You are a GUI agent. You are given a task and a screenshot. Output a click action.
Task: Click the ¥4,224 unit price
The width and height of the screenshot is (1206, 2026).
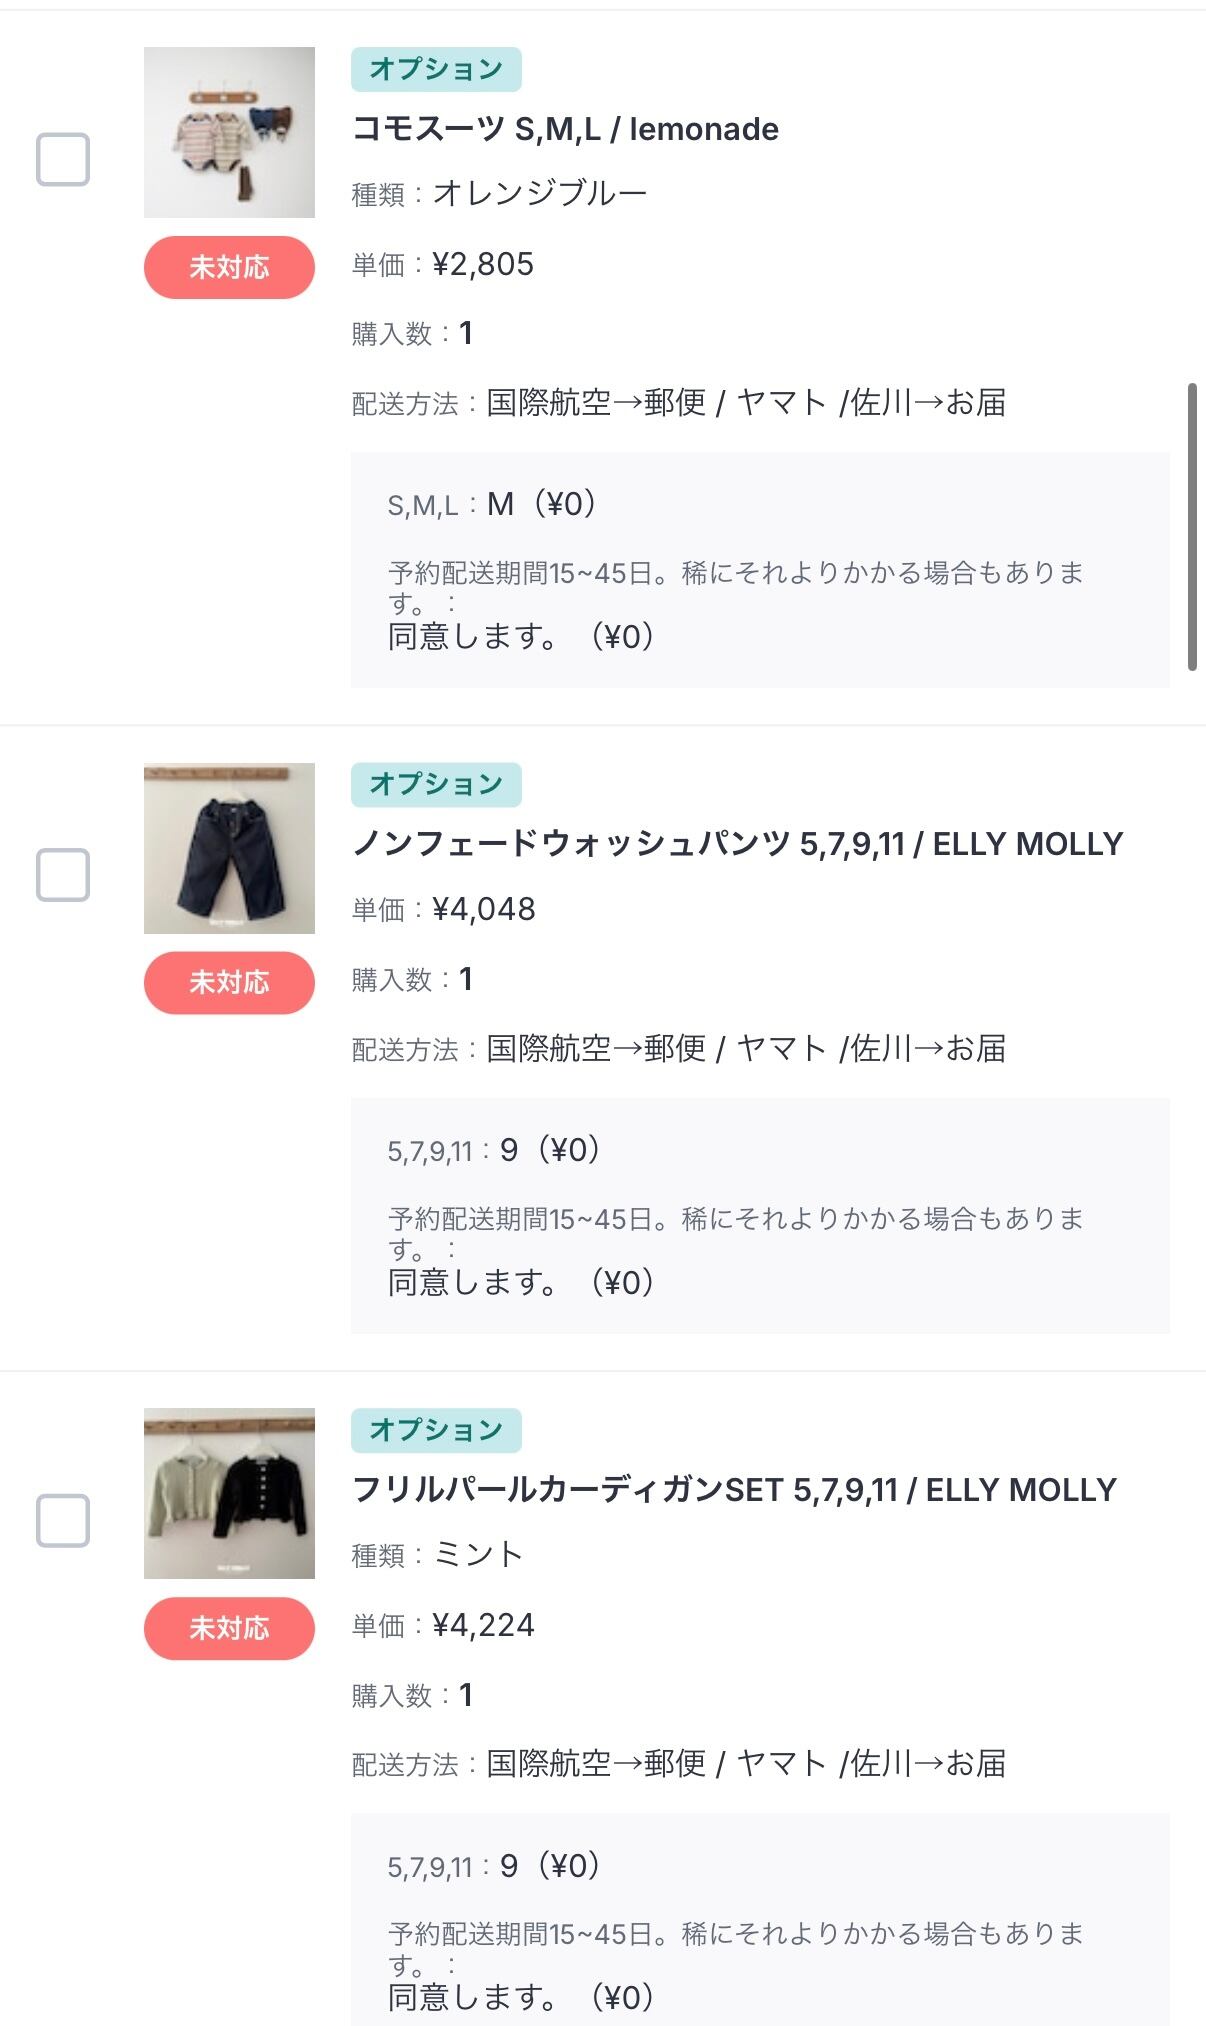click(483, 1625)
